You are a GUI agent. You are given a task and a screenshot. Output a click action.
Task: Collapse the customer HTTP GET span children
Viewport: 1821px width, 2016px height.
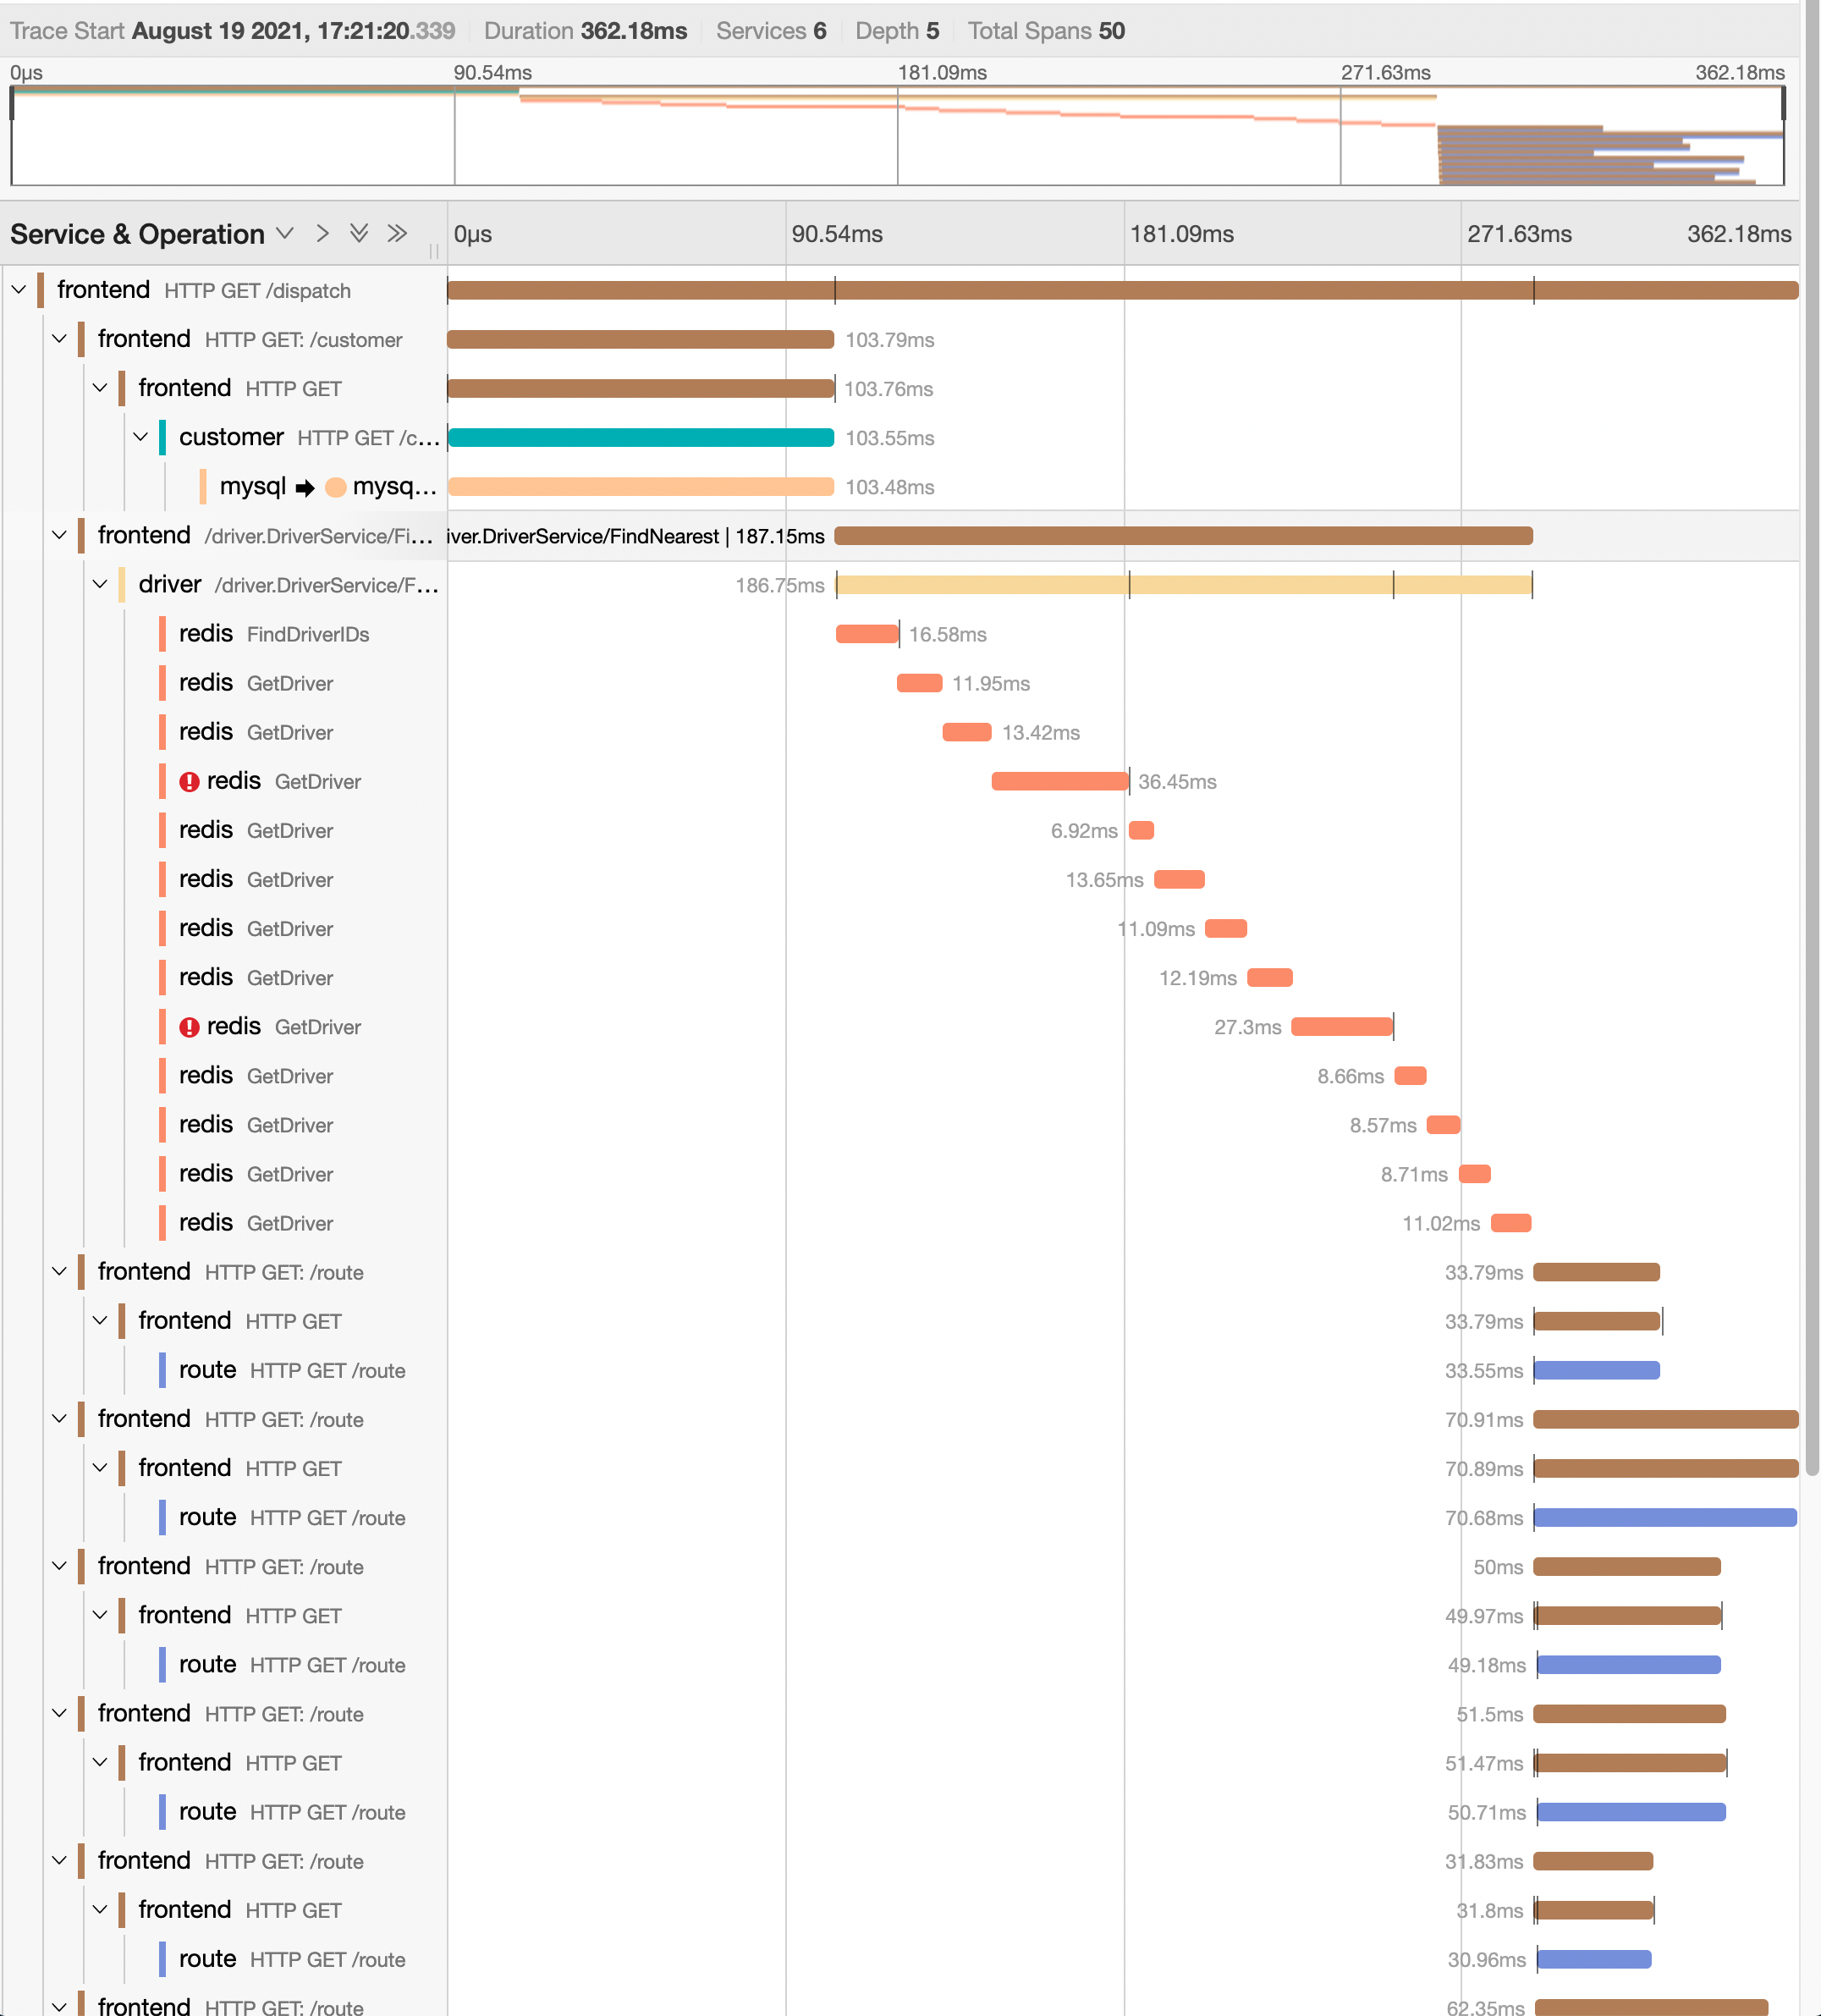[141, 437]
